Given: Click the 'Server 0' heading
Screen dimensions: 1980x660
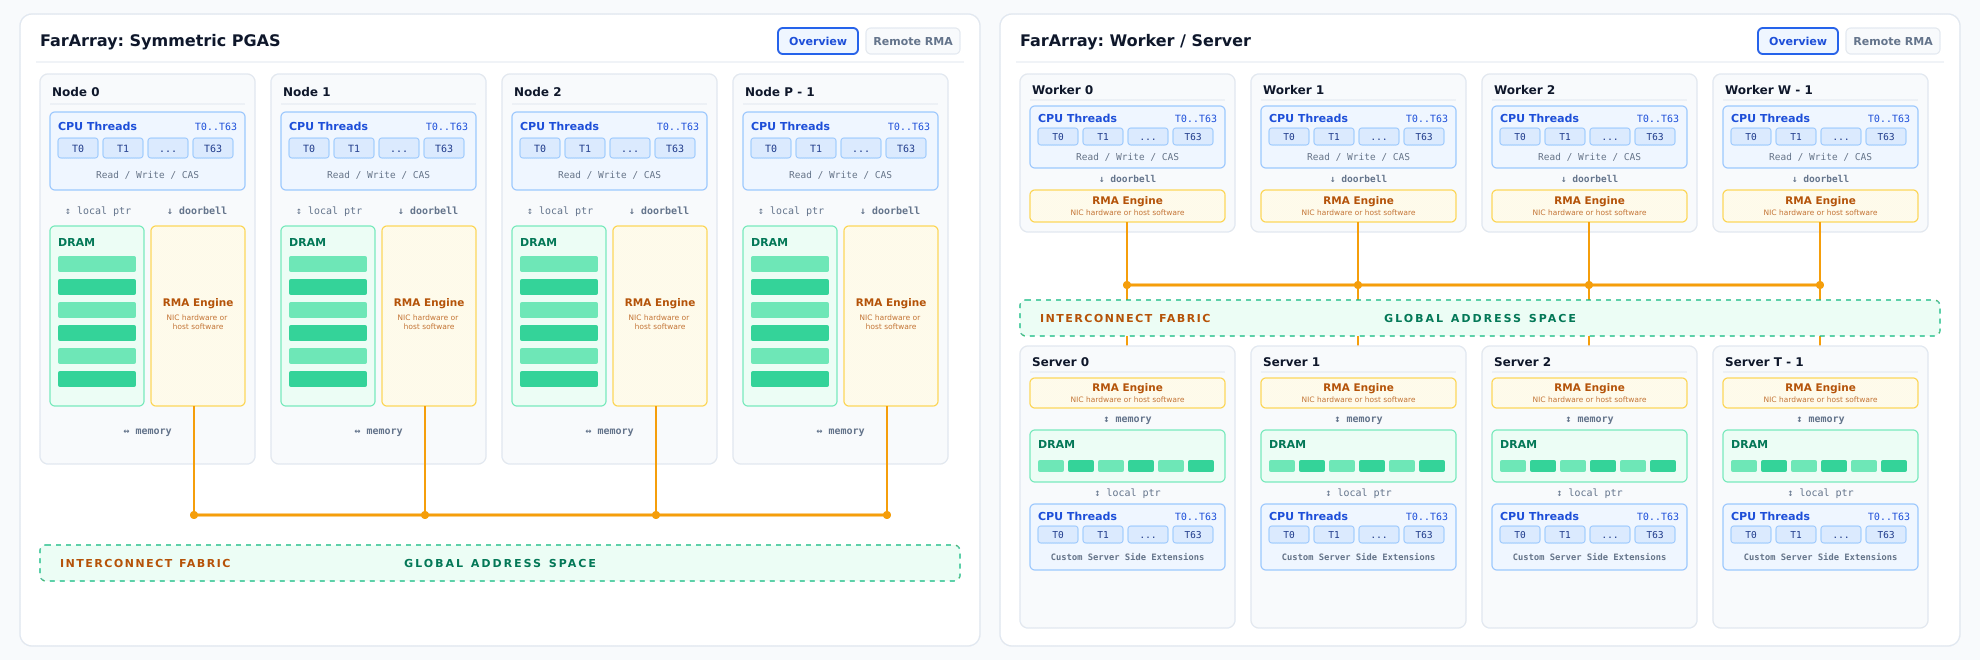Looking at the screenshot, I should point(1061,362).
